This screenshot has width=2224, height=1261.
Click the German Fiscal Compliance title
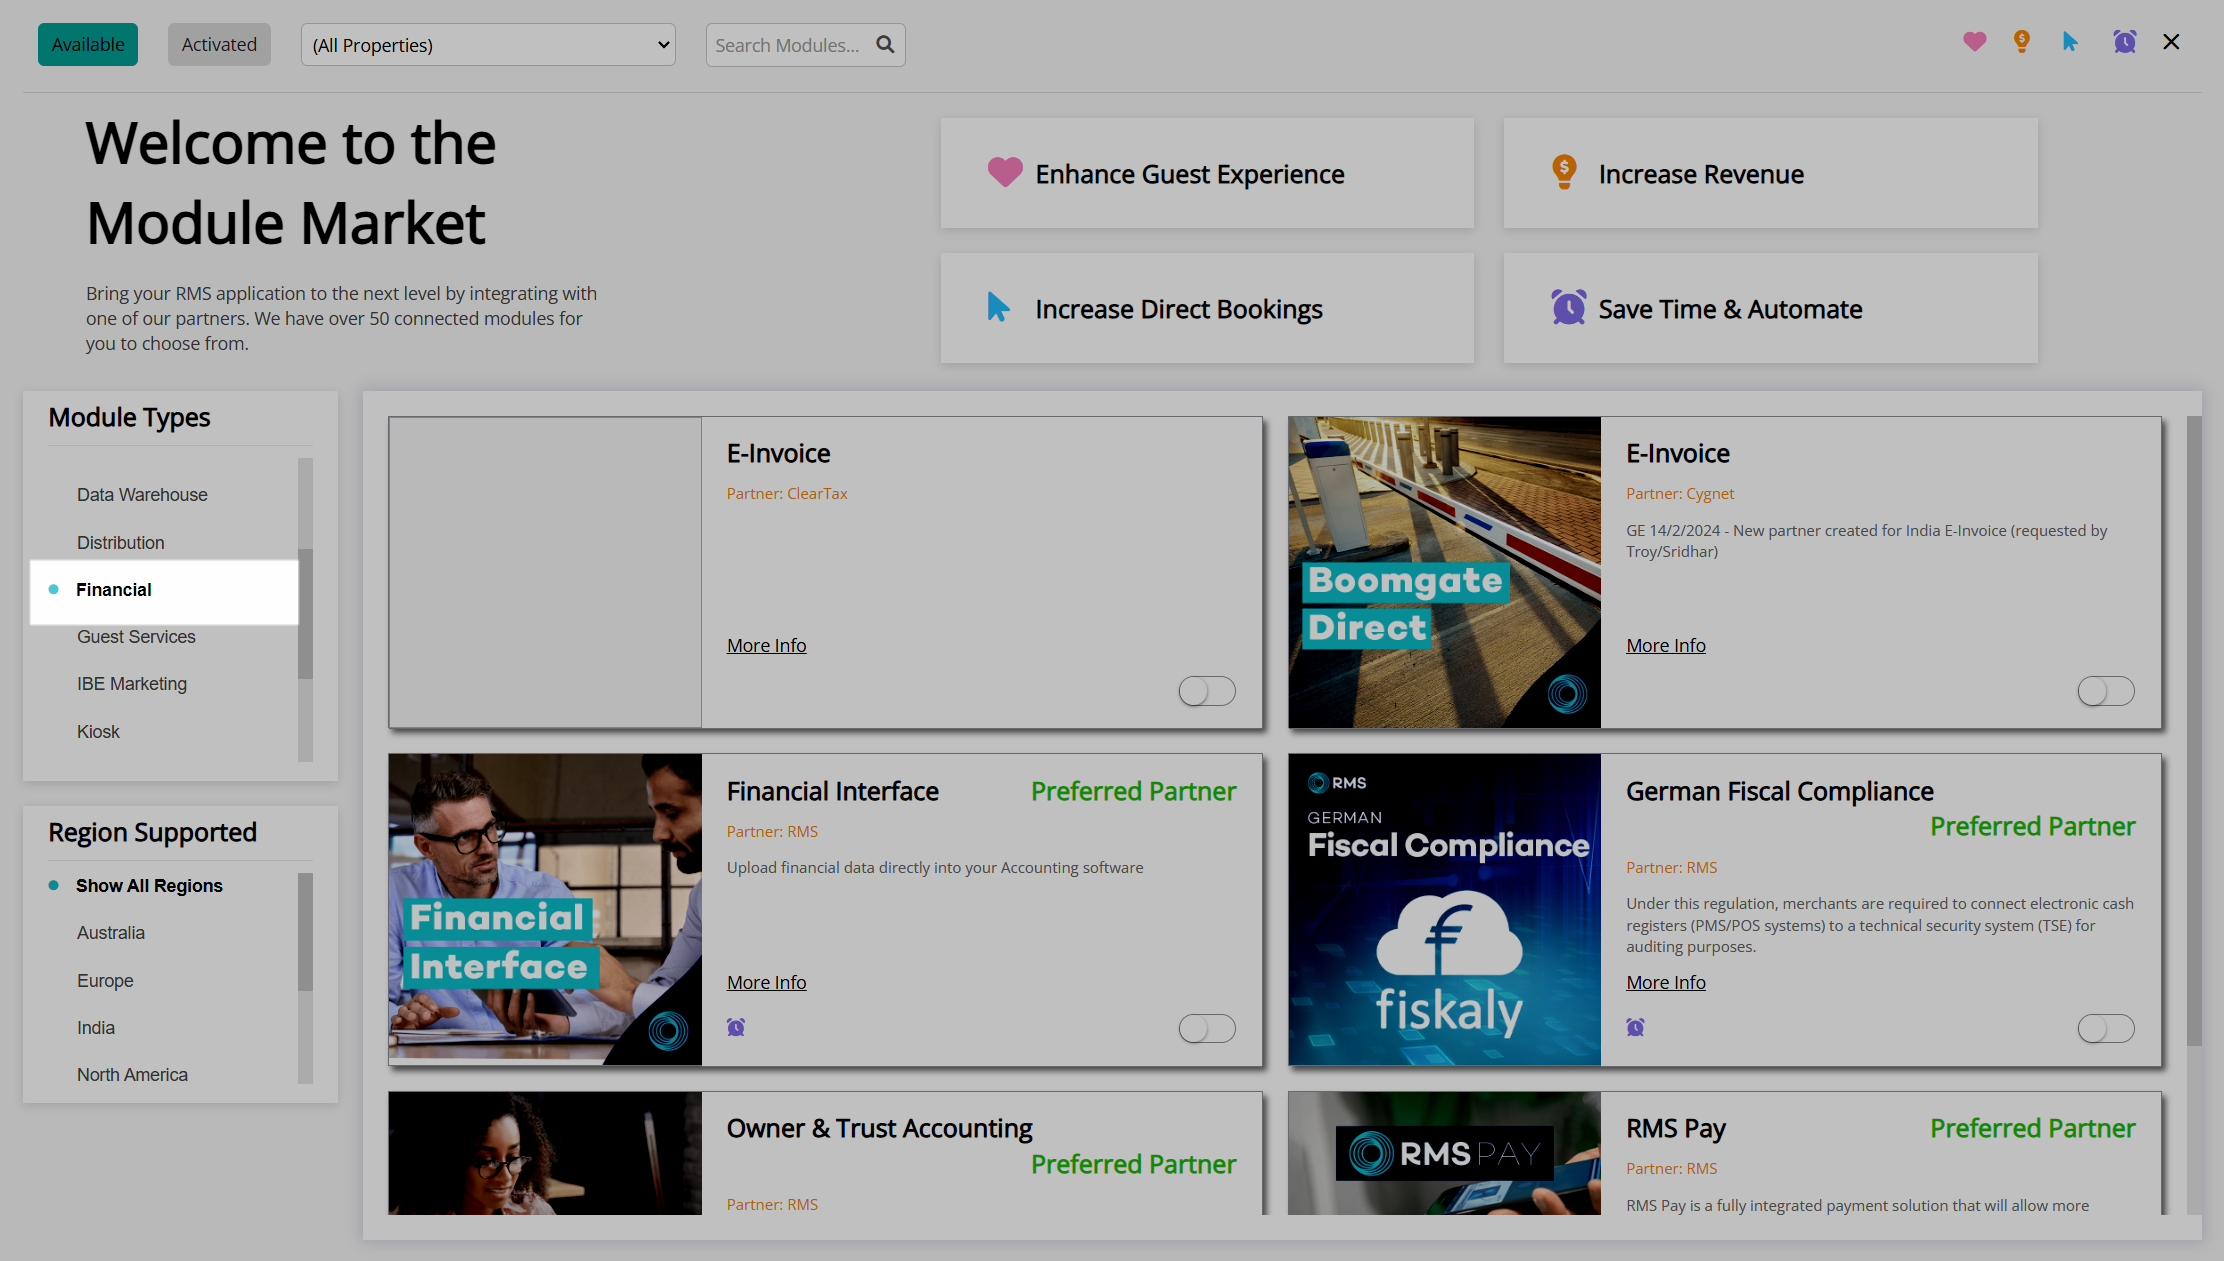point(1780,791)
